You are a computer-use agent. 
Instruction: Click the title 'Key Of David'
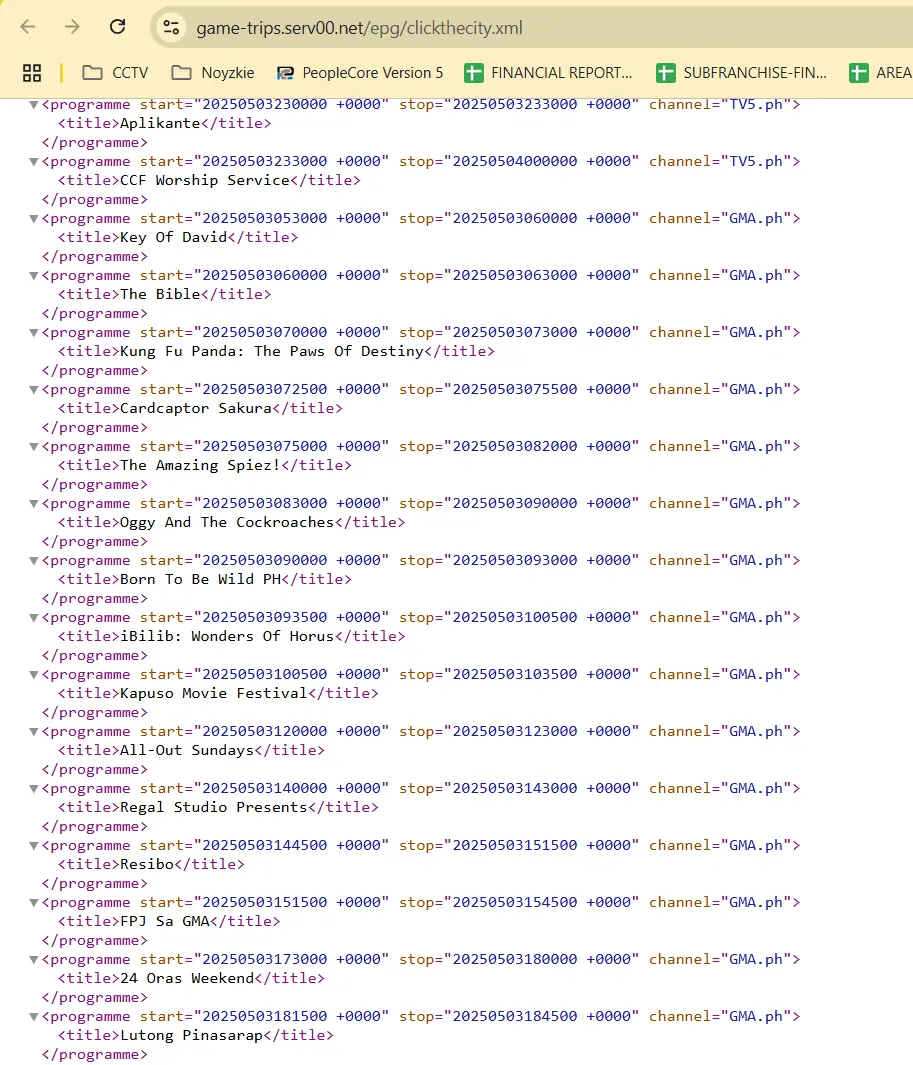click(174, 238)
